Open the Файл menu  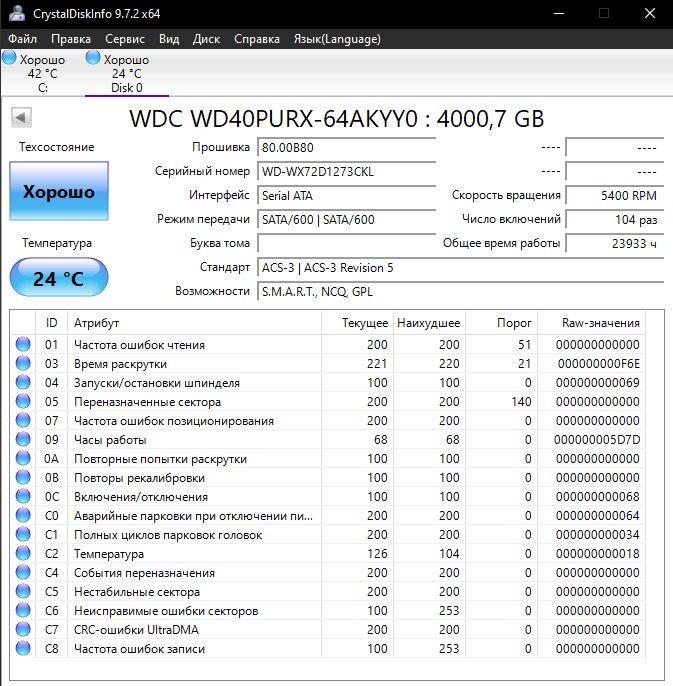(x=22, y=39)
